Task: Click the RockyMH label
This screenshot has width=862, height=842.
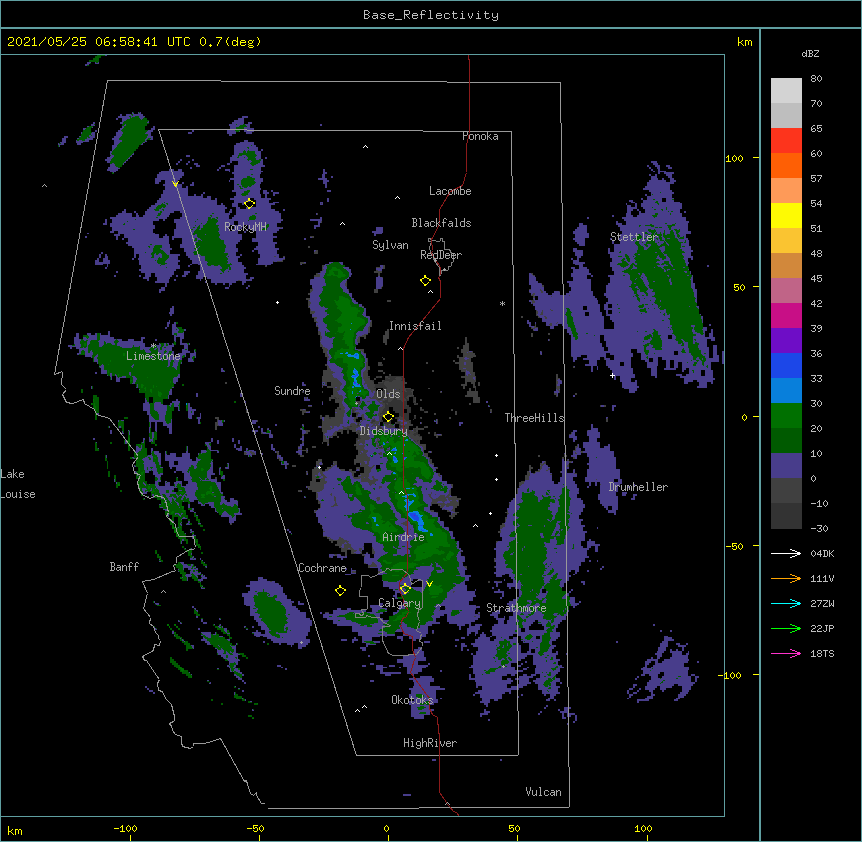Action: (245, 227)
